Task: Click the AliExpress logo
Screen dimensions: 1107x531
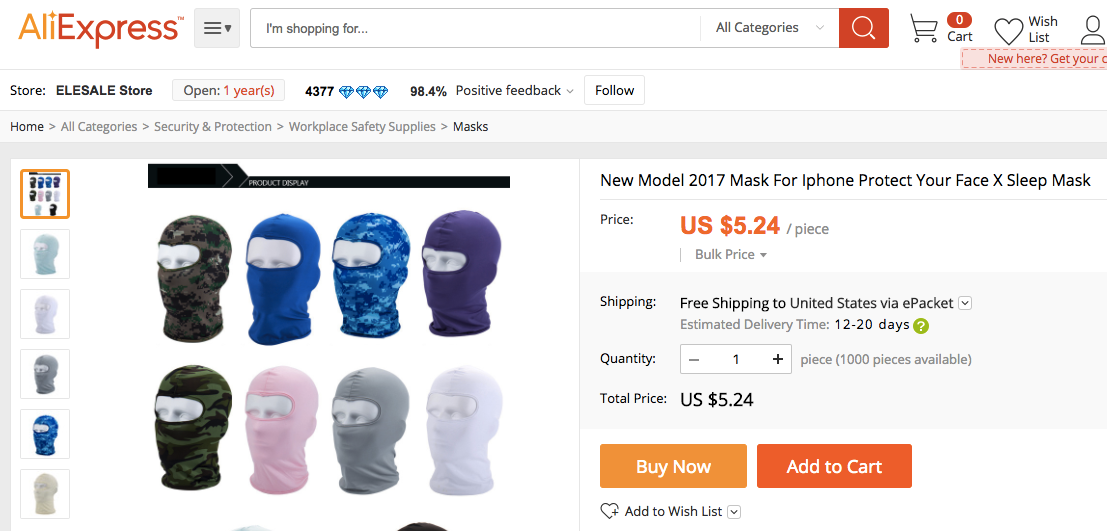Action: tap(100, 28)
